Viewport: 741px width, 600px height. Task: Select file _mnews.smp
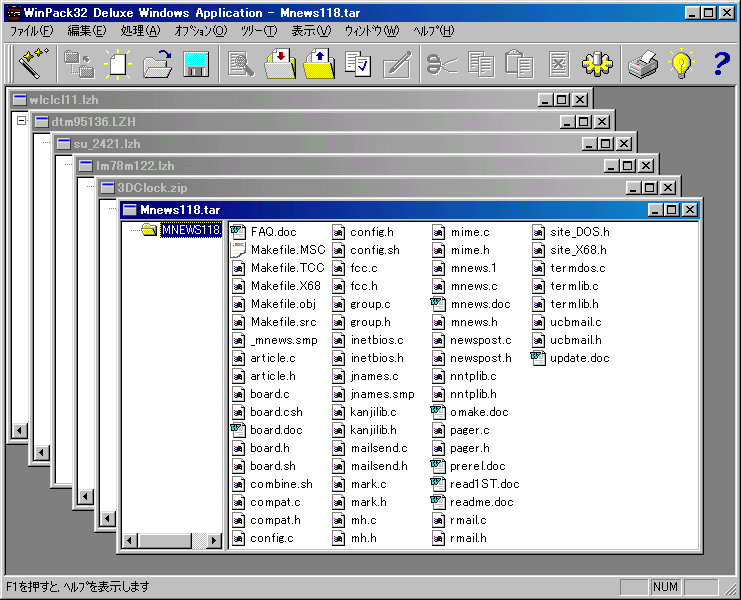[x=275, y=340]
